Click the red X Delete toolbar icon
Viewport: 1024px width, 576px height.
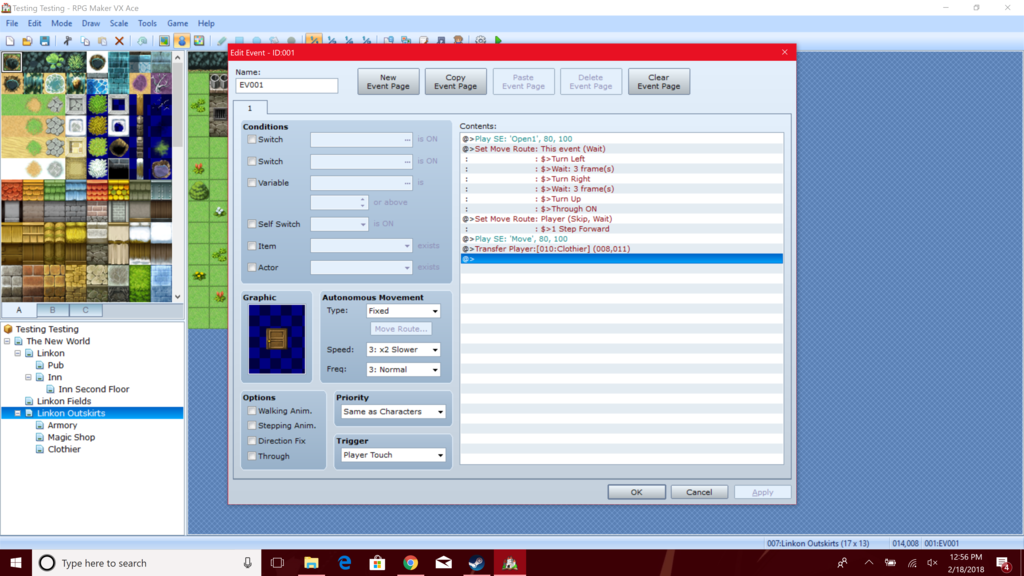pos(119,41)
